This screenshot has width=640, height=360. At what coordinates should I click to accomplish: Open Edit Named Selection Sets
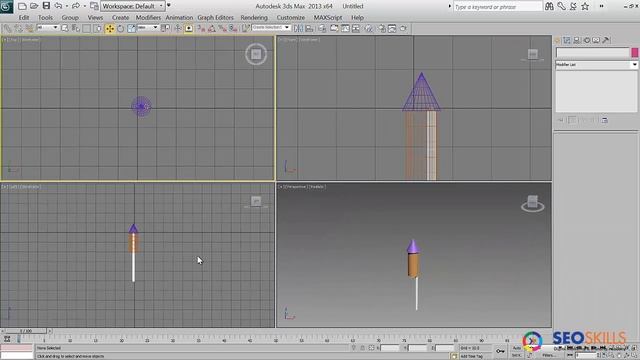(x=246, y=28)
